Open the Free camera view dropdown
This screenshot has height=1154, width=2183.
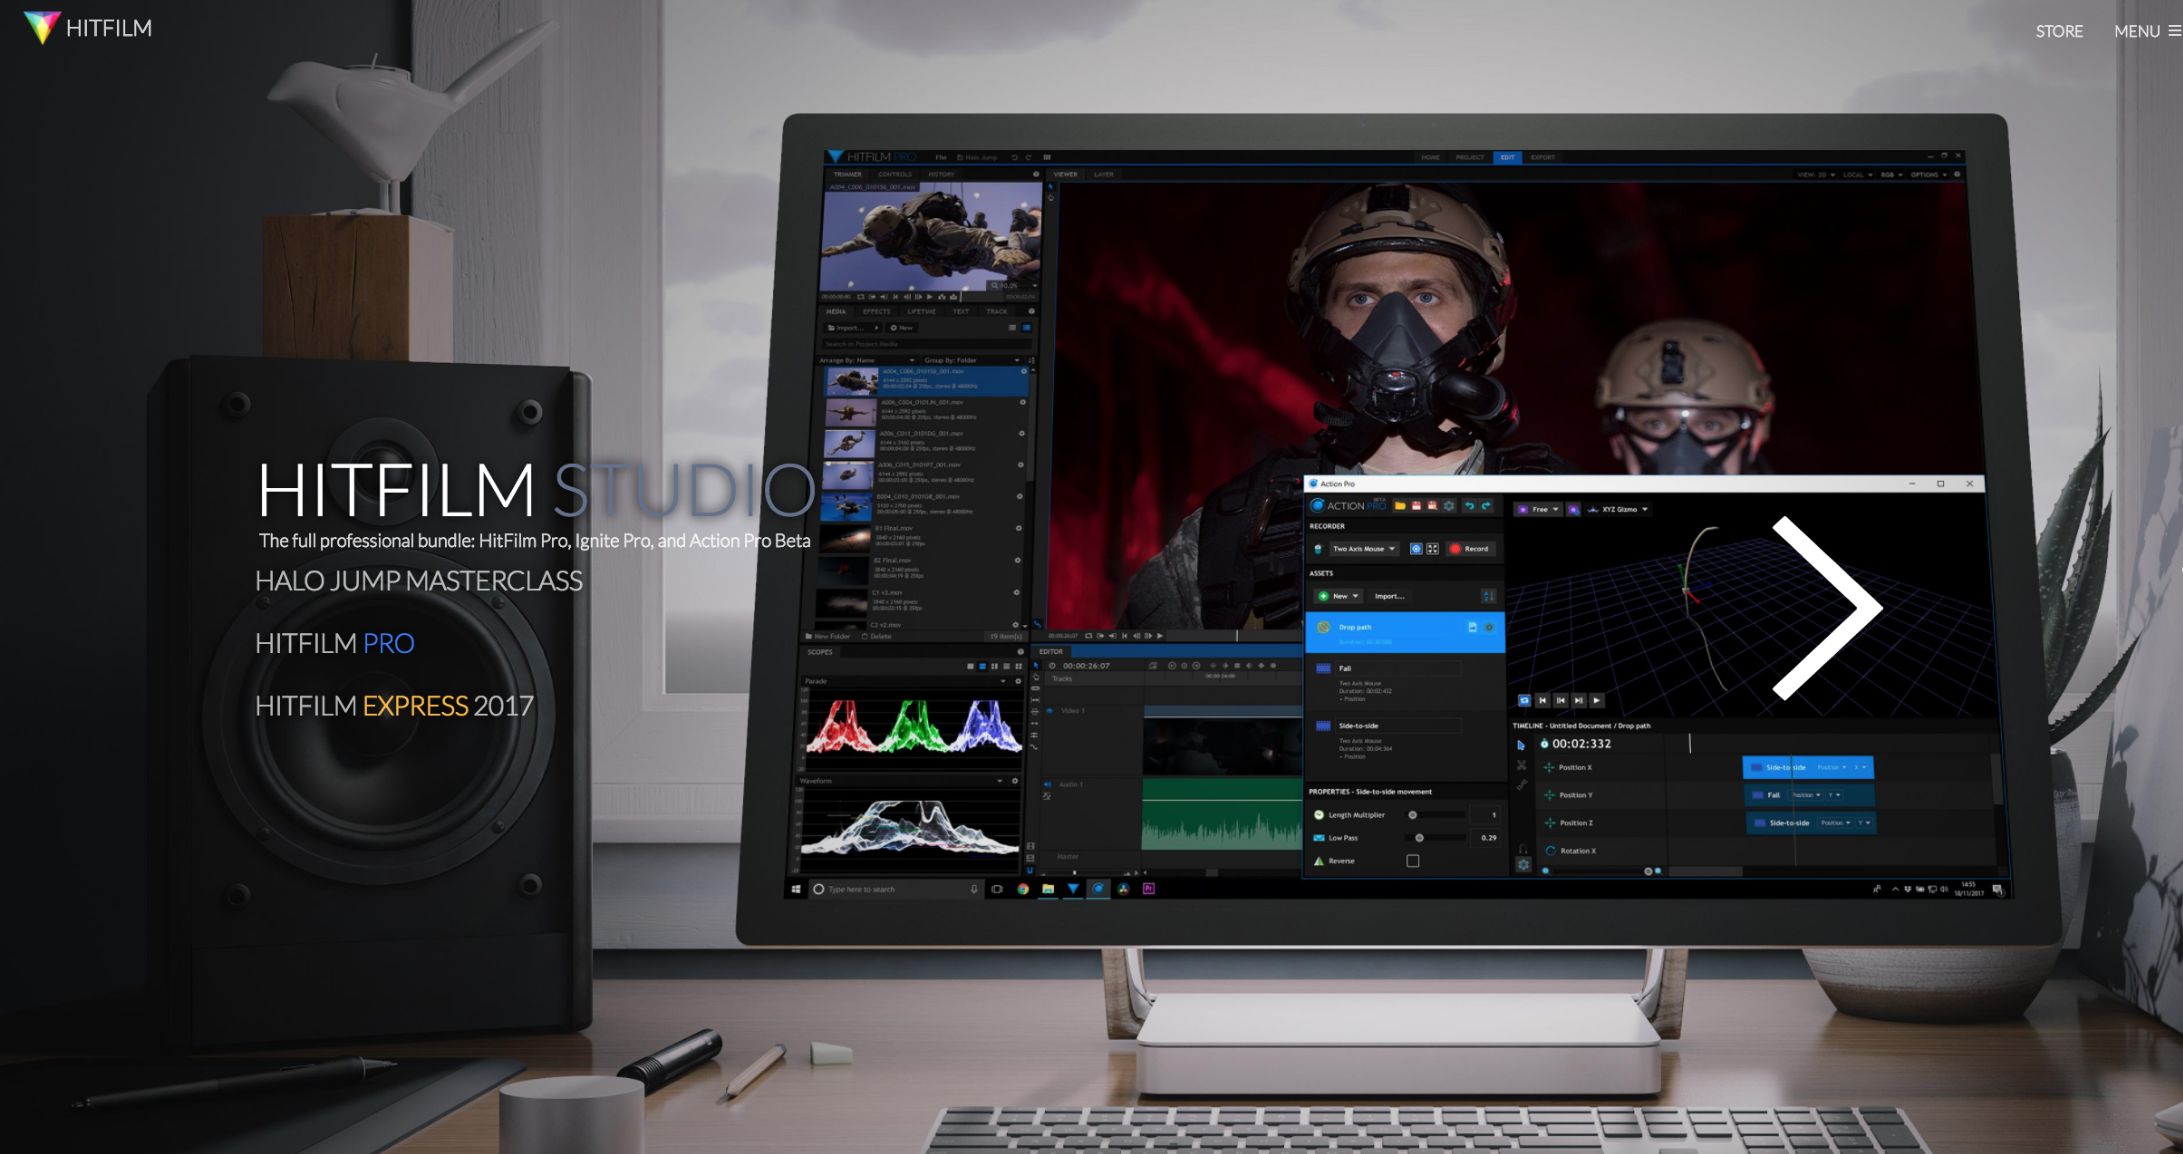pyautogui.click(x=1539, y=509)
